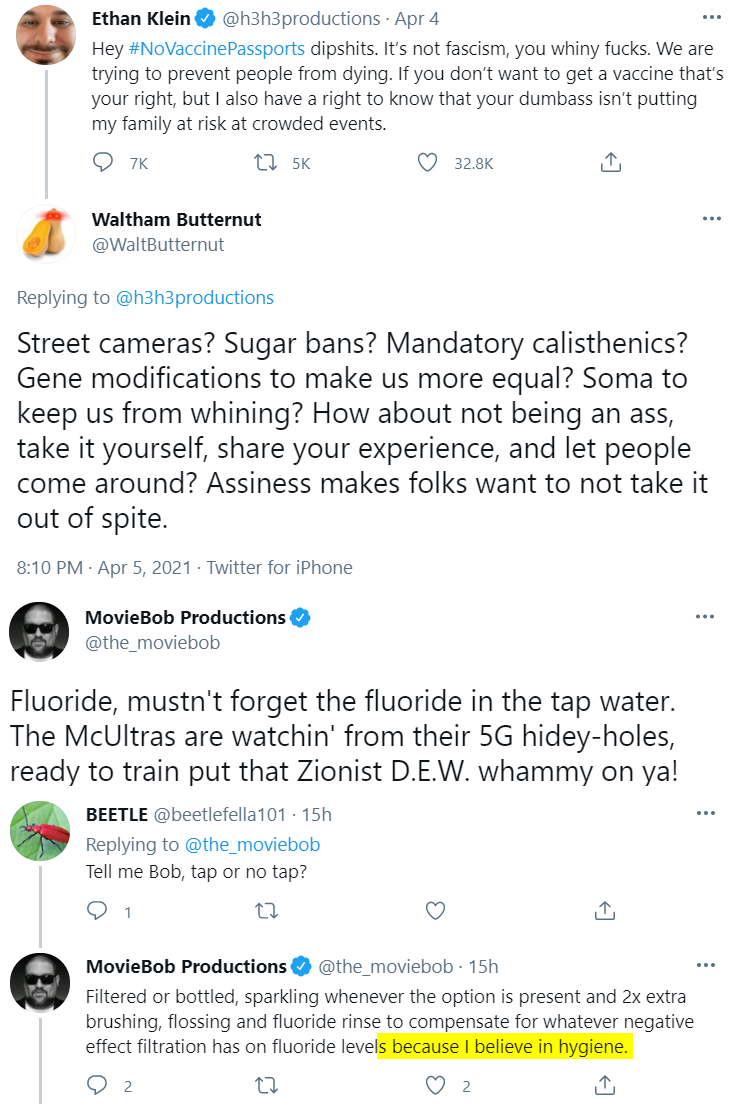Reply to MovieBob's filtered or bottled tweet
This screenshot has width=733, height=1112.
pyautogui.click(x=97, y=1085)
